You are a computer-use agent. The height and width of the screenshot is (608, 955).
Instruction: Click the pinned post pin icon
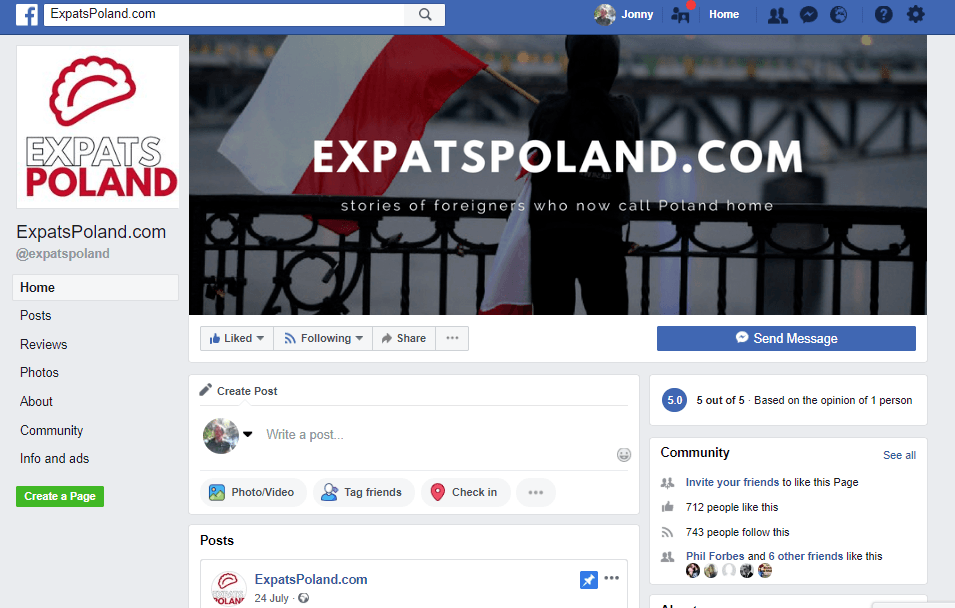click(588, 579)
